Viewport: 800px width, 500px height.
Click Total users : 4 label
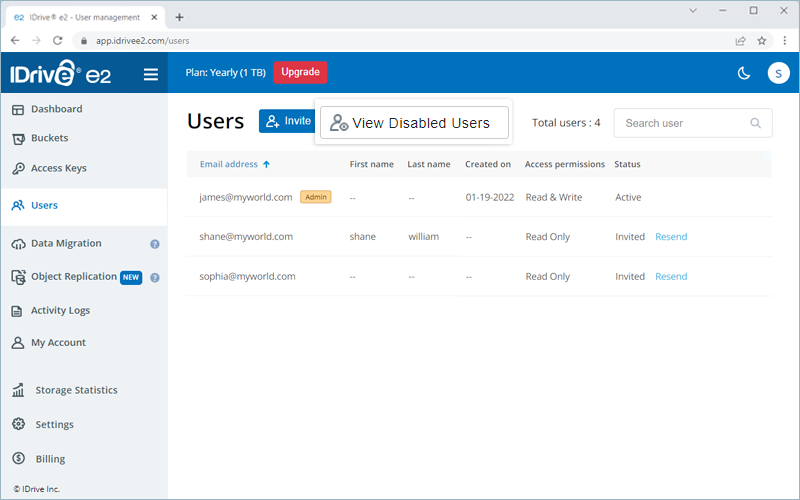566,123
